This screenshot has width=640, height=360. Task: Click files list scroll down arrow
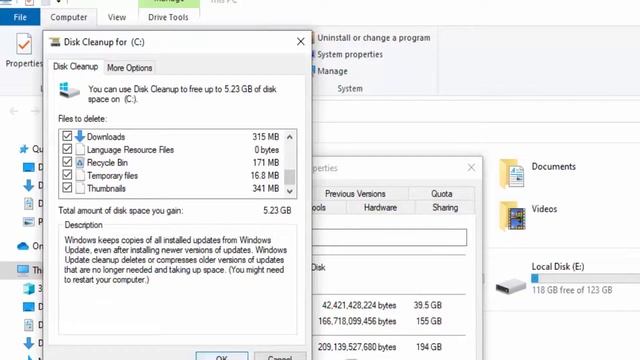tap(290, 191)
